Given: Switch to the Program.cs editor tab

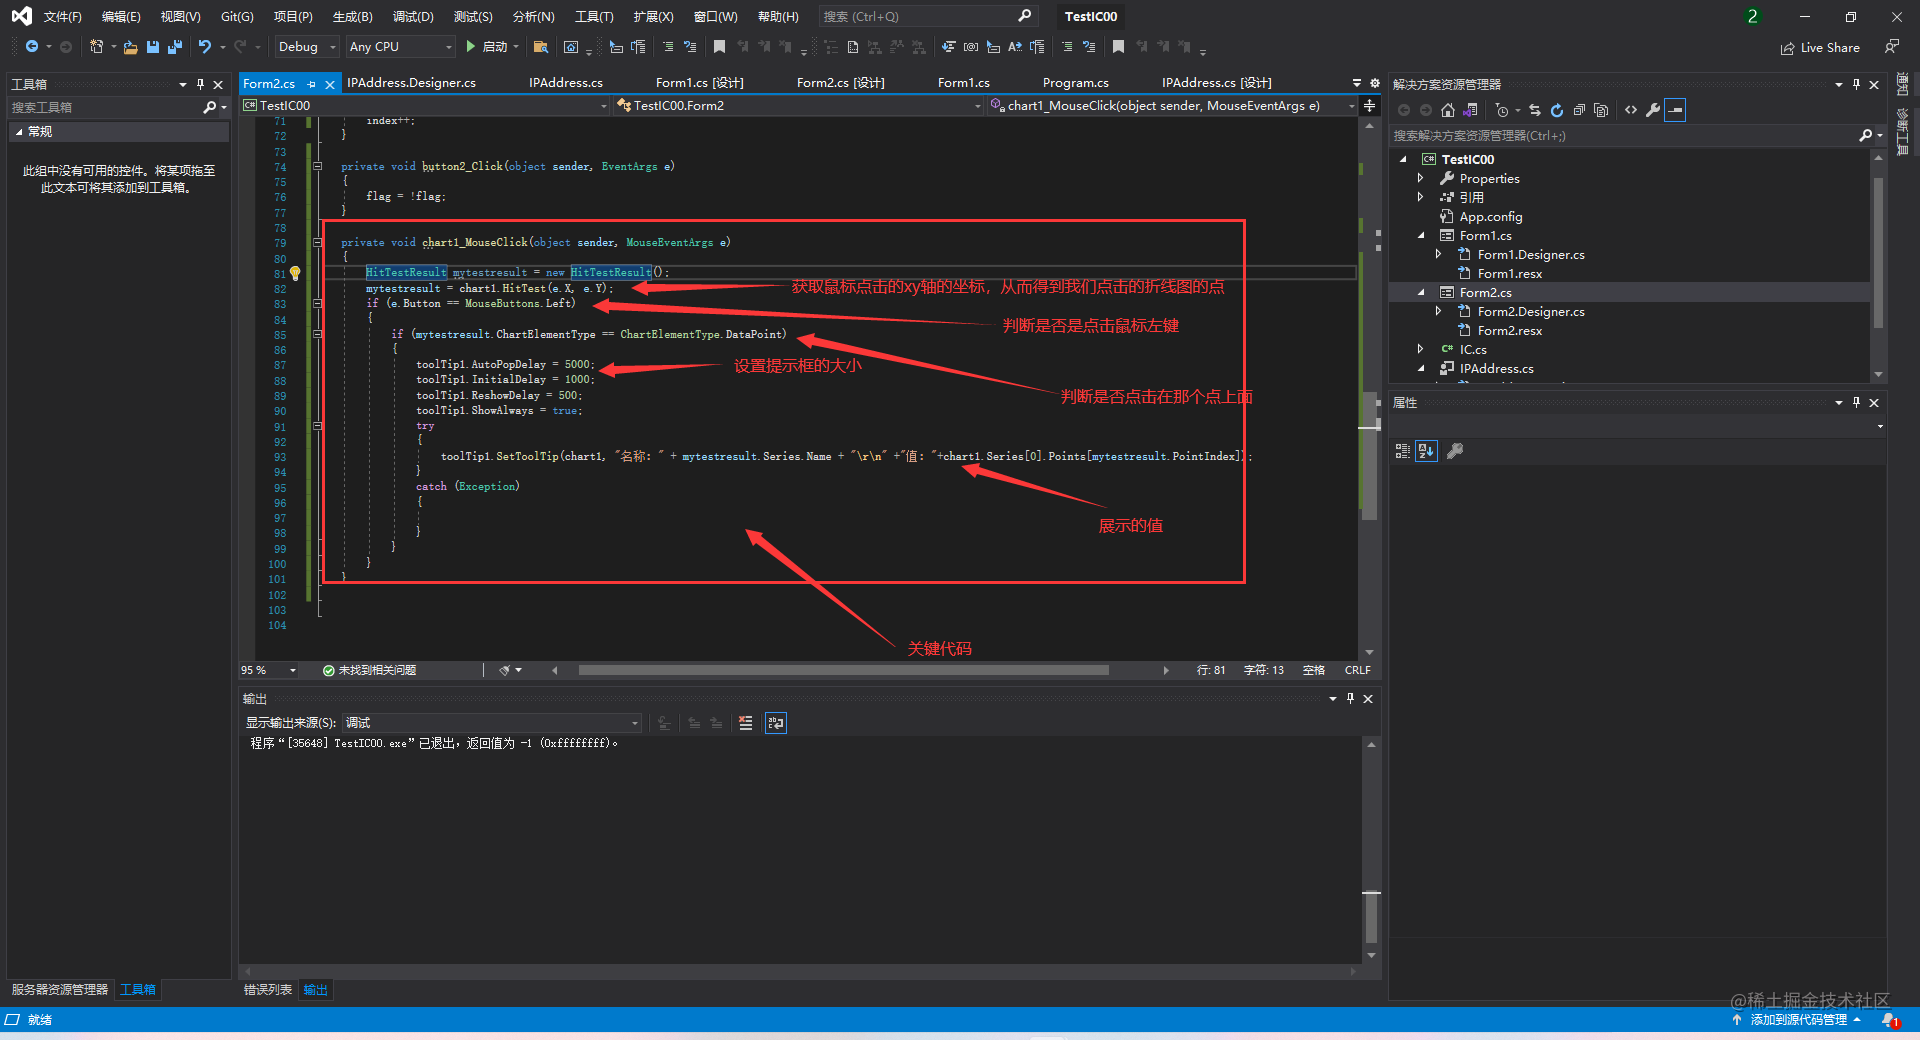Looking at the screenshot, I should pyautogui.click(x=1075, y=83).
